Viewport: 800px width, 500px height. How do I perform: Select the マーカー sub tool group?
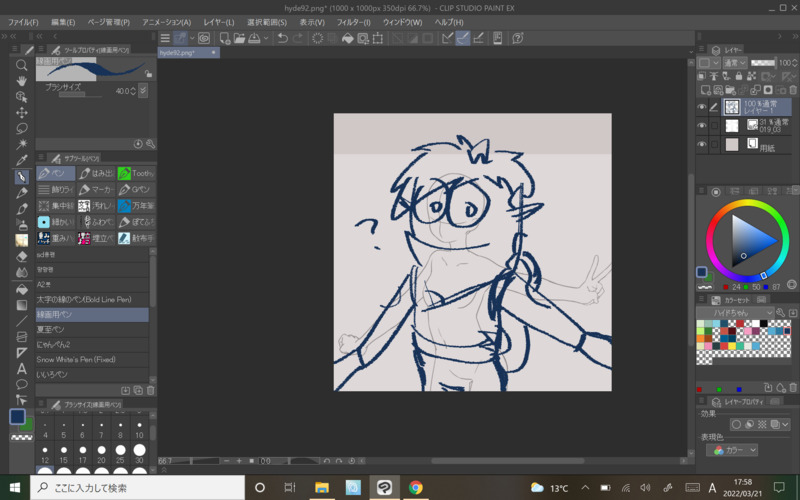coord(96,189)
